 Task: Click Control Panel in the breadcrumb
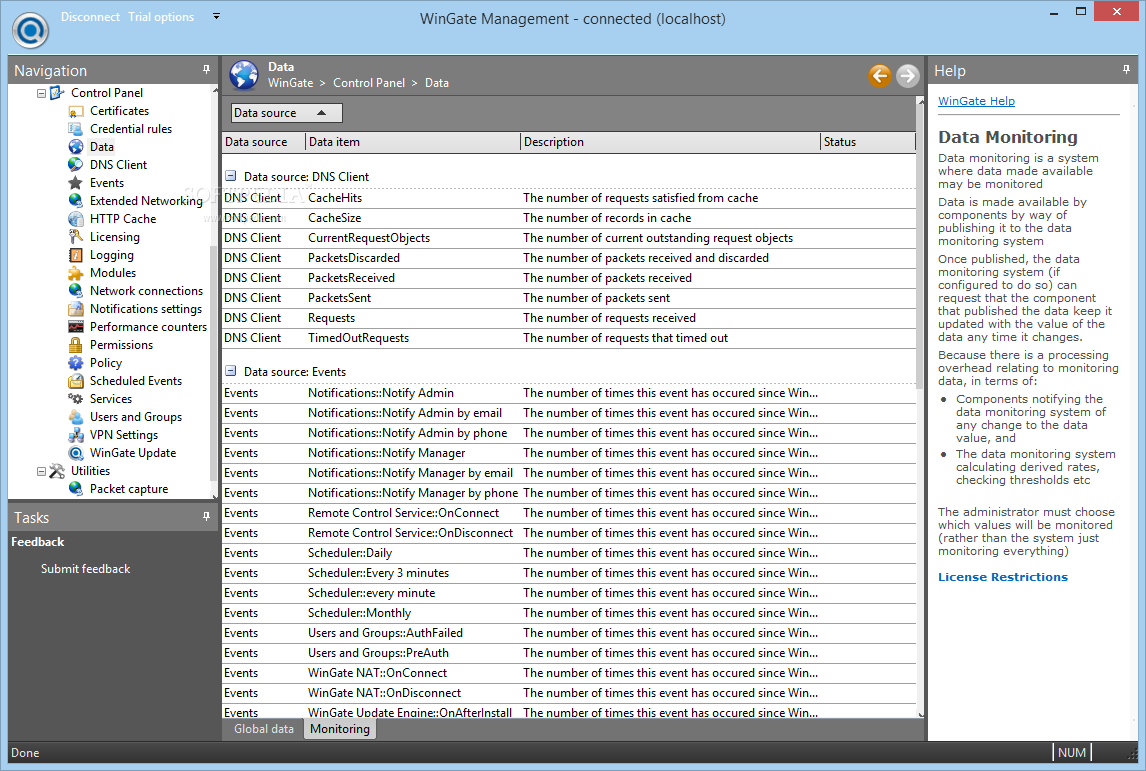pyautogui.click(x=369, y=83)
